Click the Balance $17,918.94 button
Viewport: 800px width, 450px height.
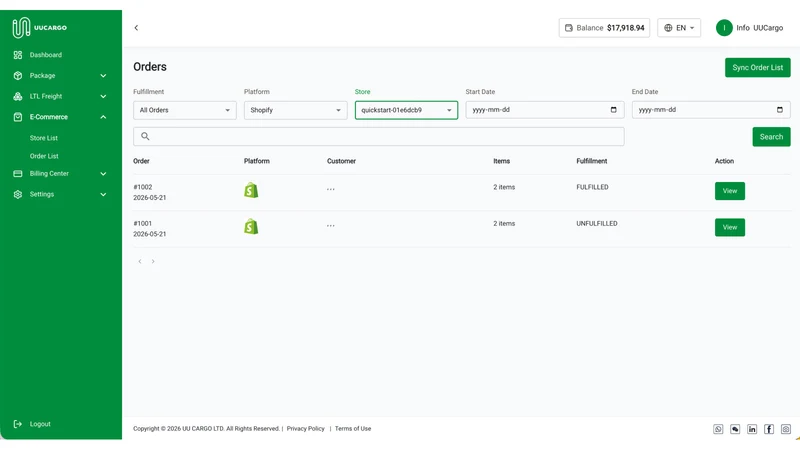[604, 28]
